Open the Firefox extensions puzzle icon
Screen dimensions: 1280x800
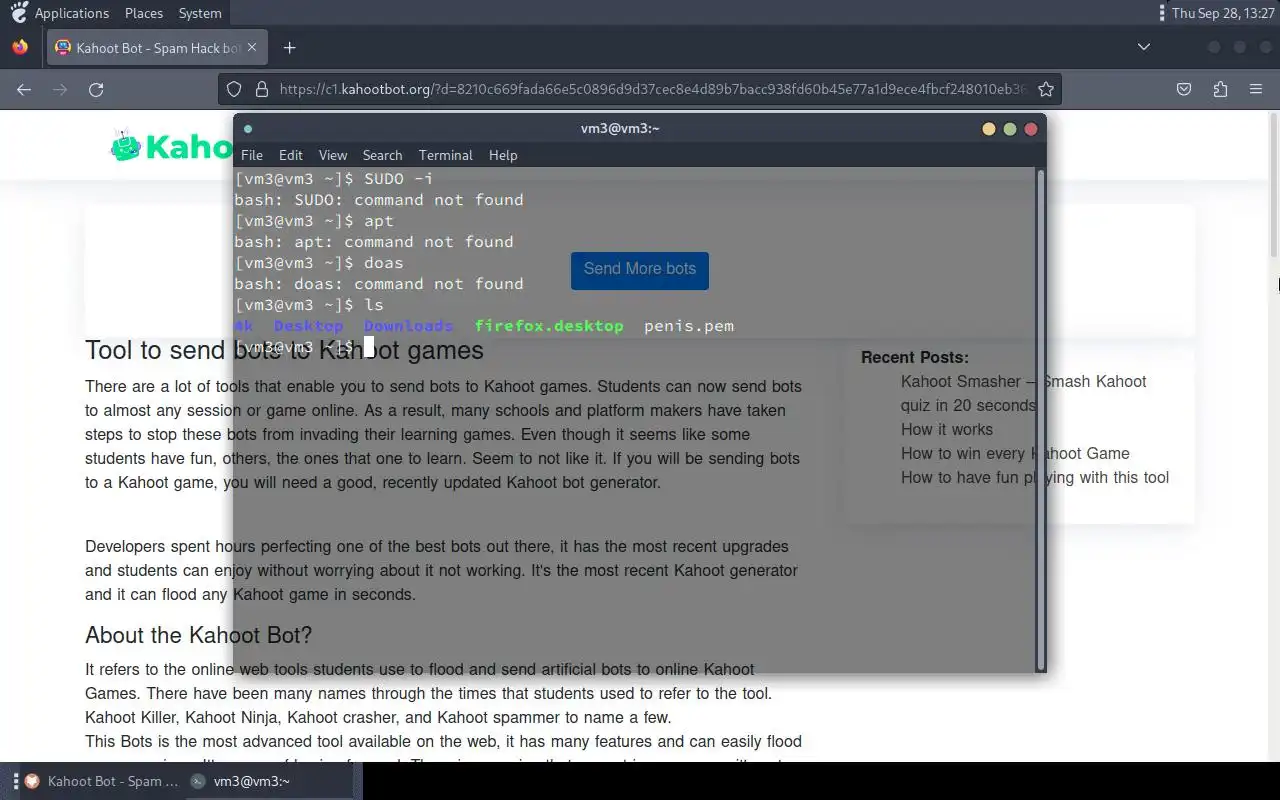(x=1220, y=89)
